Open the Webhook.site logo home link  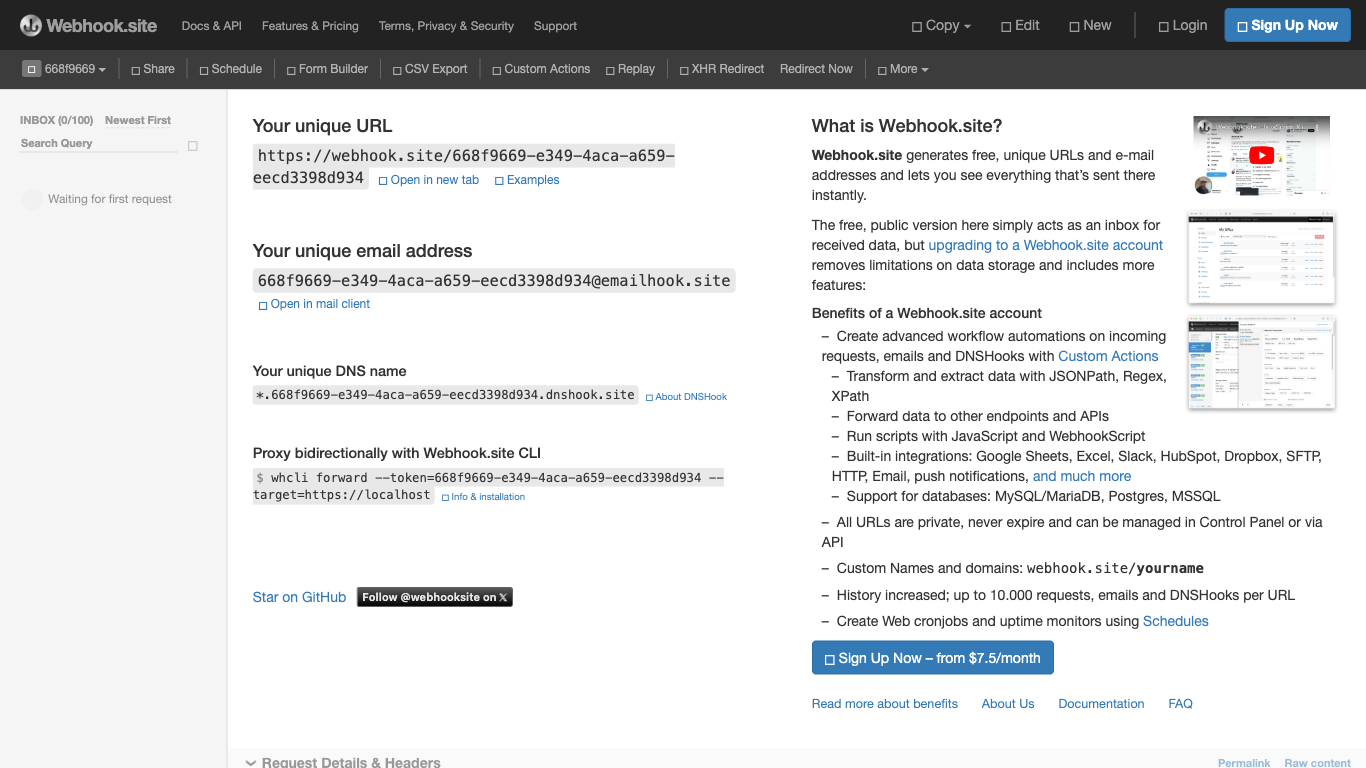(89, 25)
